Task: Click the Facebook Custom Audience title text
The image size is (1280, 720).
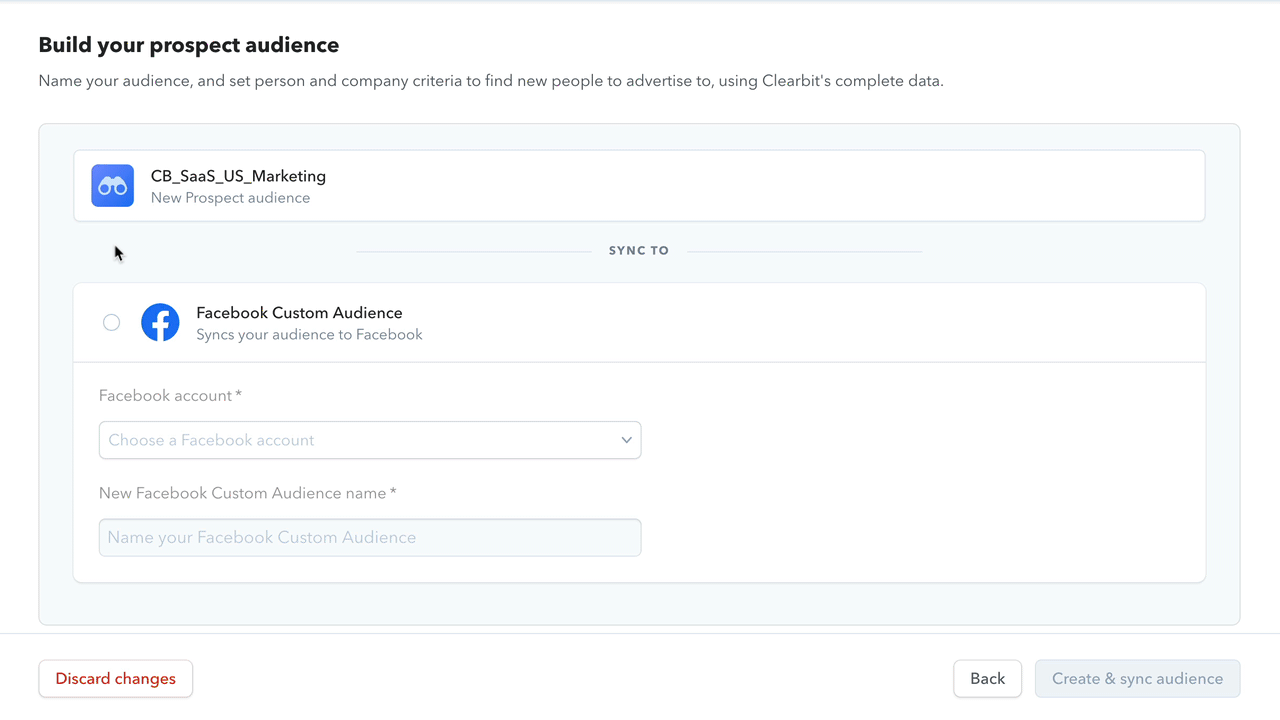Action: [x=299, y=313]
